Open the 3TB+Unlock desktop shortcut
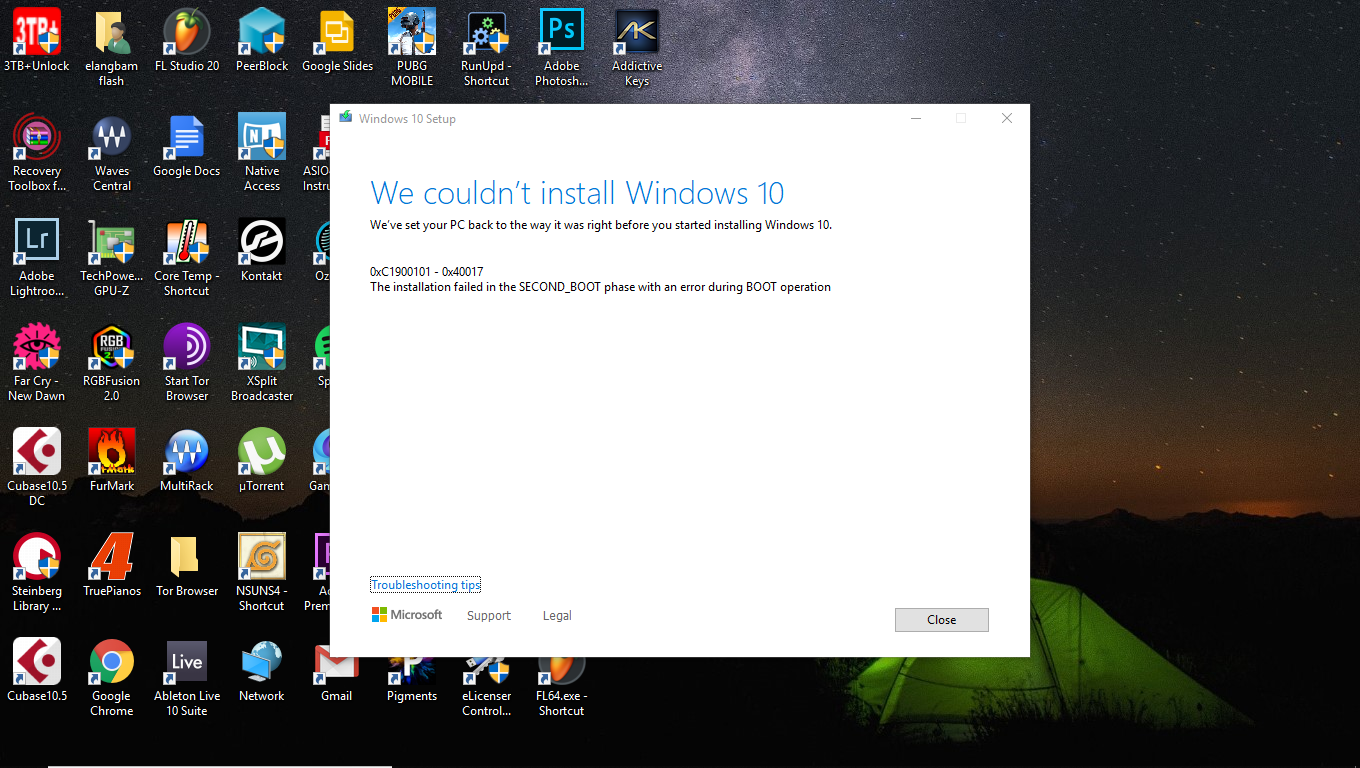1360x768 pixels. click(x=37, y=41)
